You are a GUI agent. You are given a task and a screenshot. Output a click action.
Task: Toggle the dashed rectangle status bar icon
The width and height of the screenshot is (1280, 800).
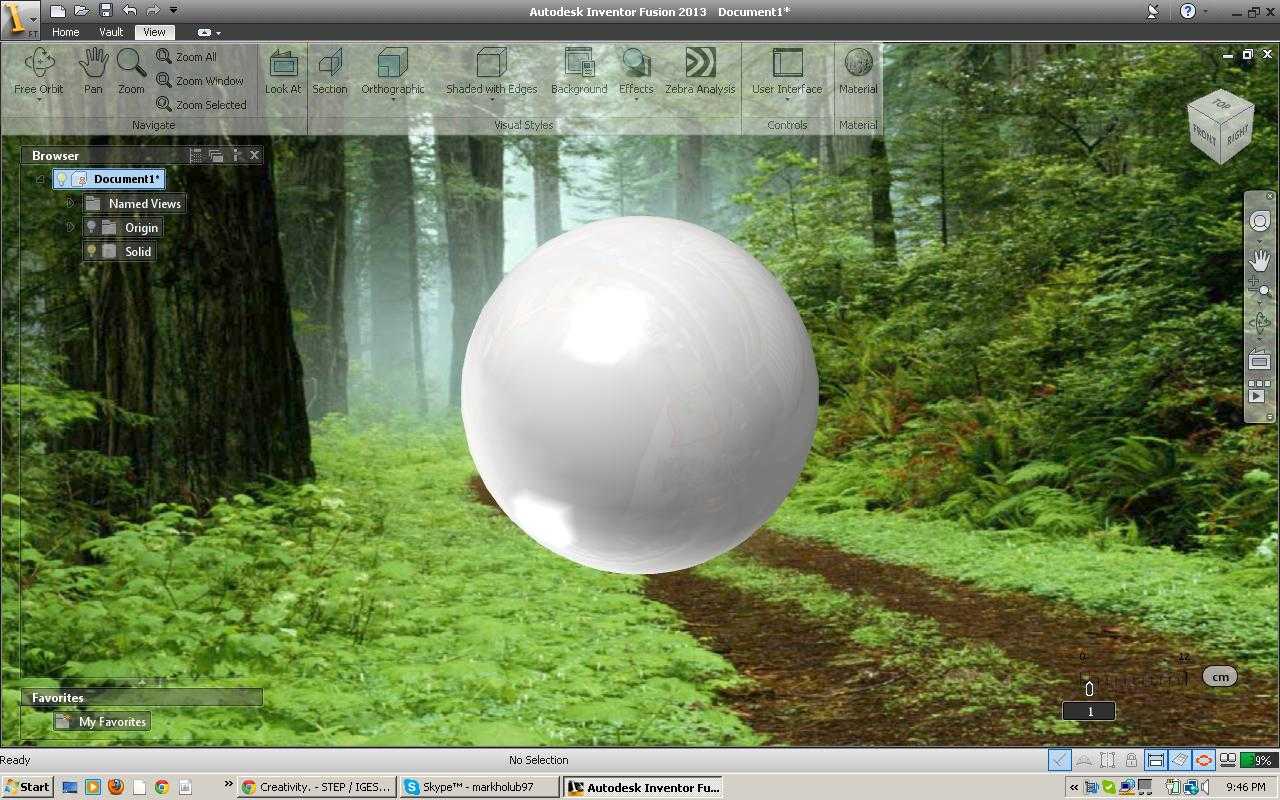[1107, 760]
